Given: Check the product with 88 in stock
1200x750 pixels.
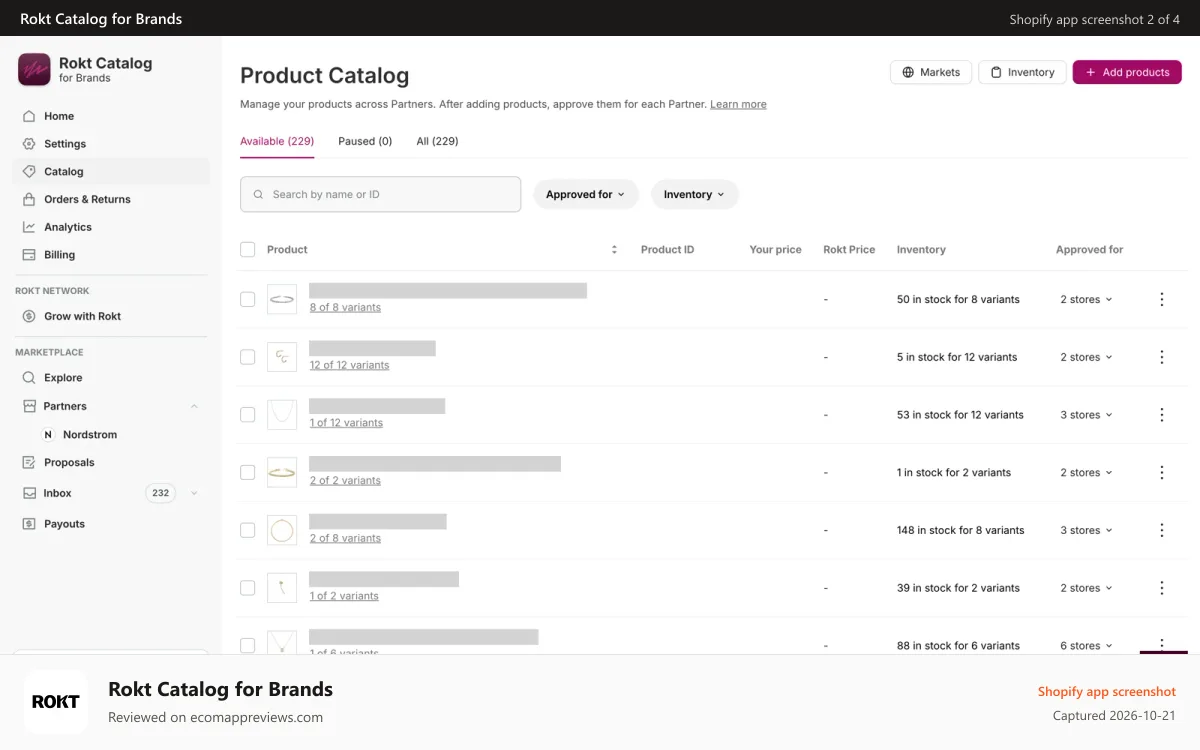Looking at the screenshot, I should click(248, 646).
